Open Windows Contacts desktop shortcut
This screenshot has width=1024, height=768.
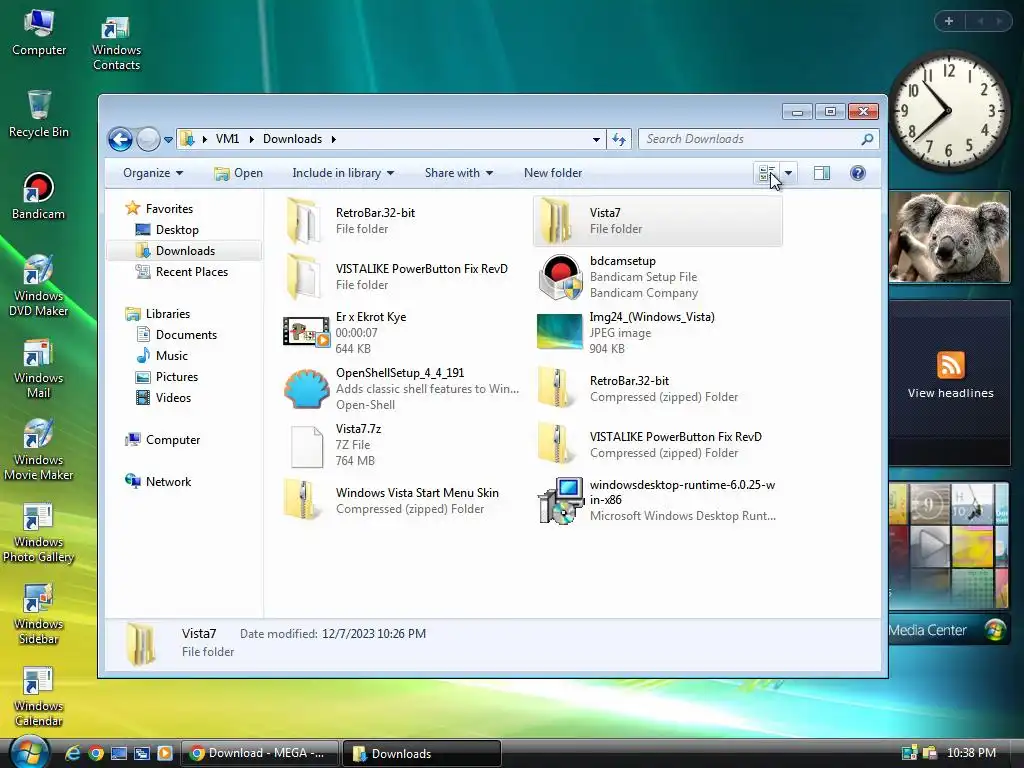point(116,42)
